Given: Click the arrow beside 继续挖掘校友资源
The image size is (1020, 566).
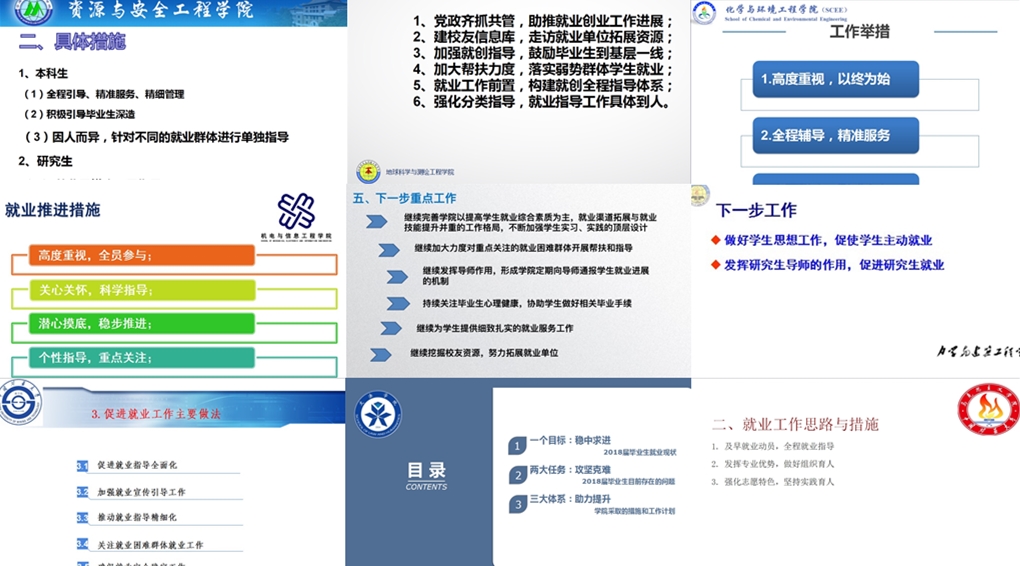Looking at the screenshot, I should pos(381,354).
